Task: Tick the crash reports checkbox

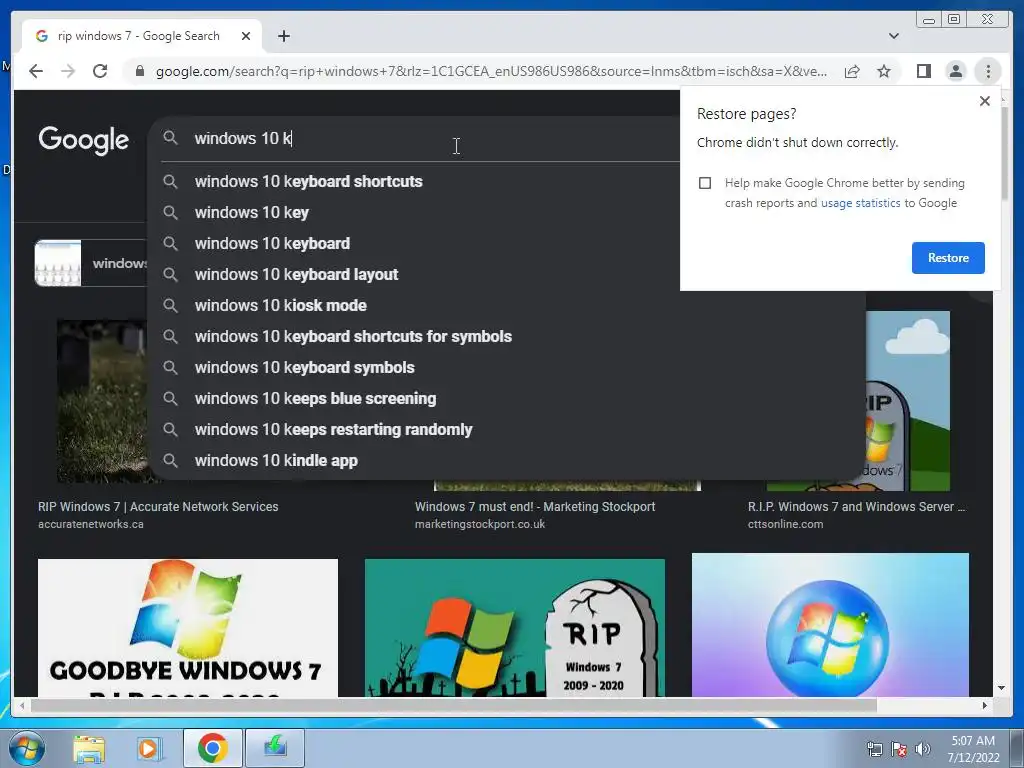Action: pos(705,183)
